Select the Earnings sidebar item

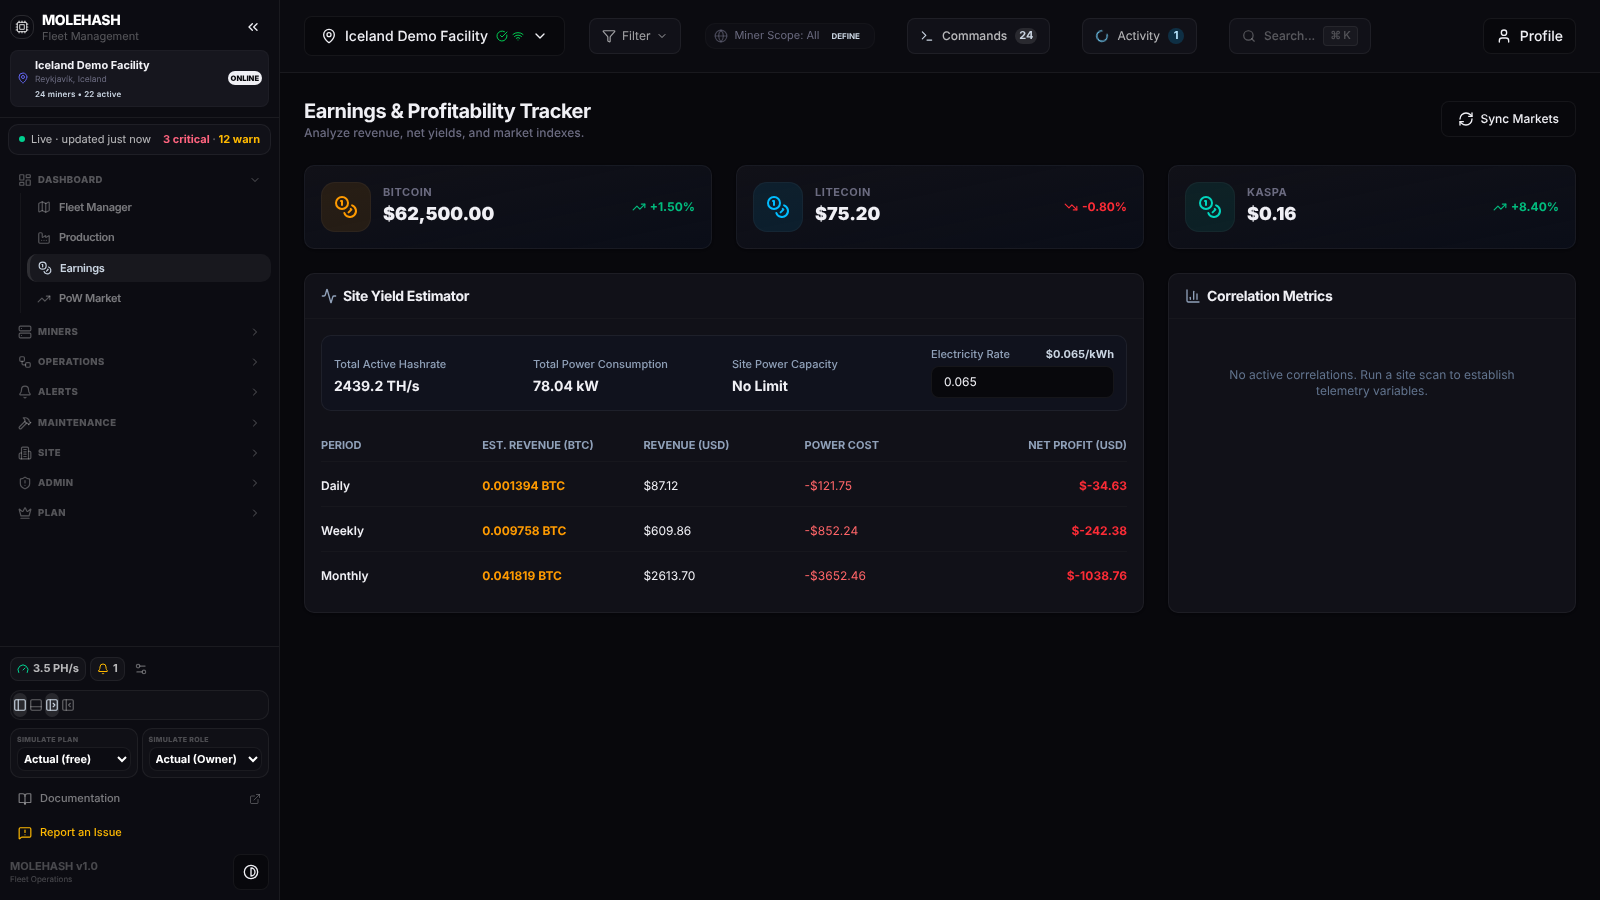(x=149, y=268)
